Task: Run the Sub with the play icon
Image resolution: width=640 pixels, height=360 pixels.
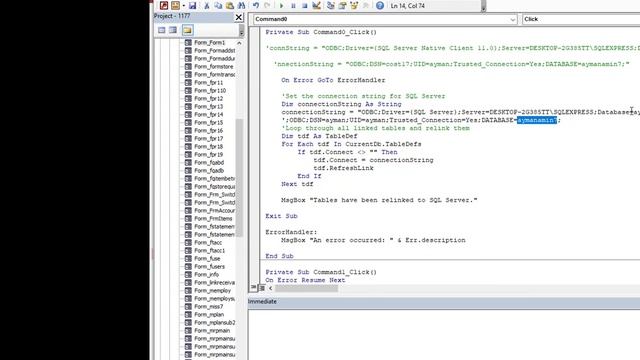Action: pyautogui.click(x=281, y=5)
